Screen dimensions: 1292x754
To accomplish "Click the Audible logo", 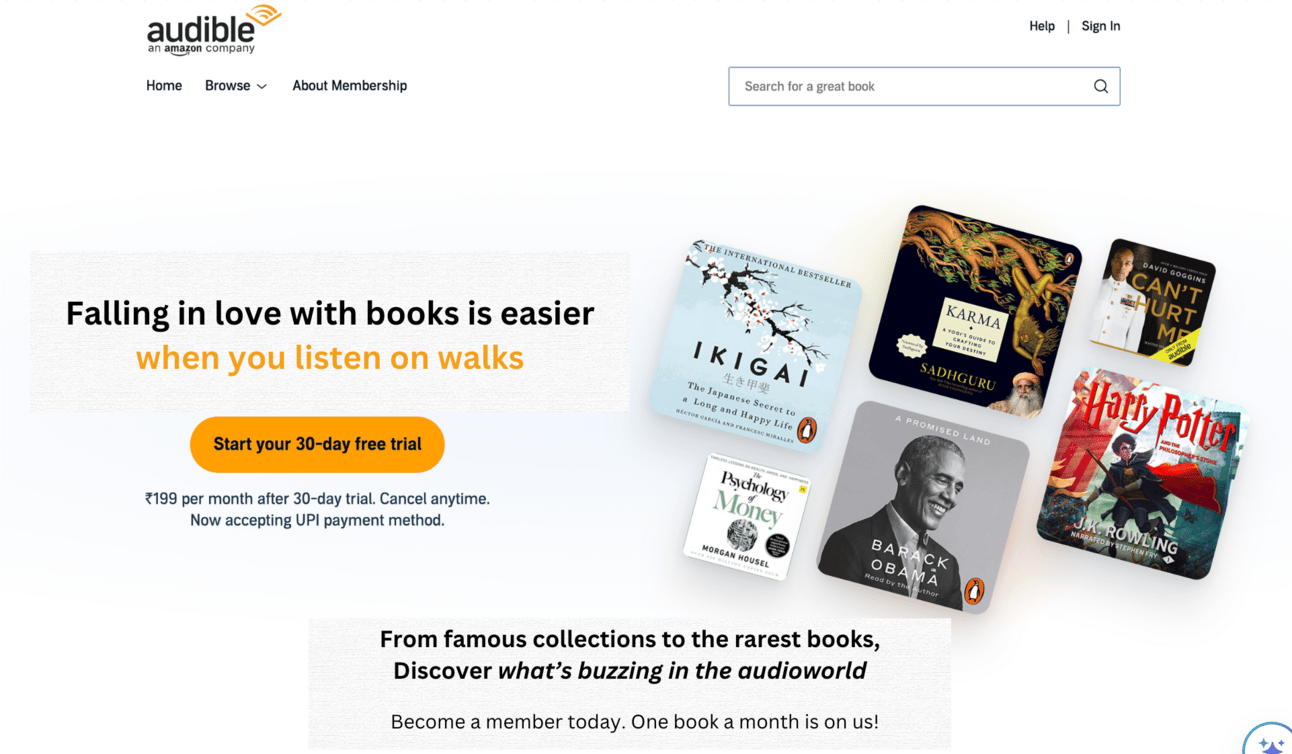I will tap(214, 30).
